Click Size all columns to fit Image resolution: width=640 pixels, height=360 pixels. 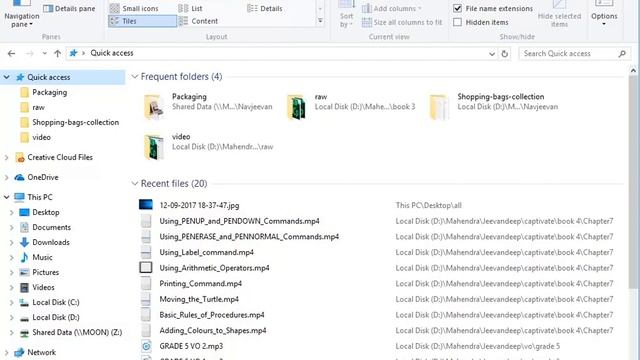(x=402, y=22)
